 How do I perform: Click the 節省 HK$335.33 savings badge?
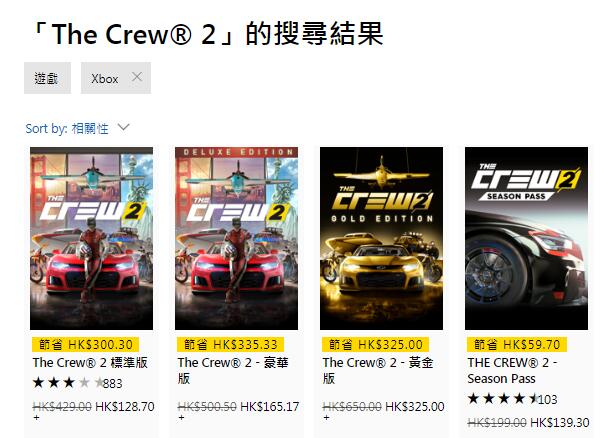tap(230, 344)
